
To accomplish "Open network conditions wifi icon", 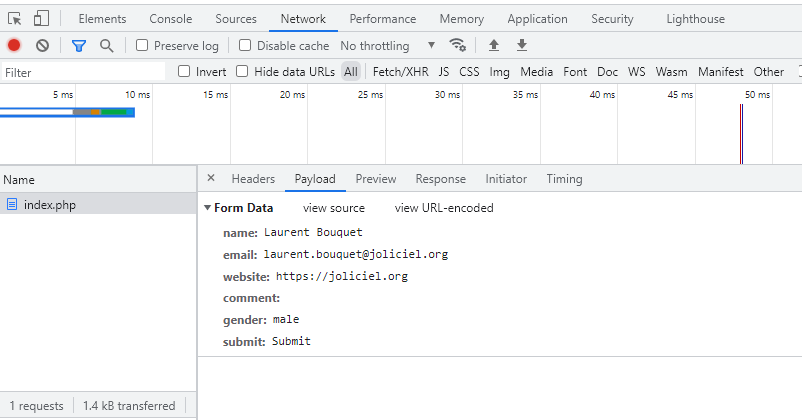I will pos(458,45).
